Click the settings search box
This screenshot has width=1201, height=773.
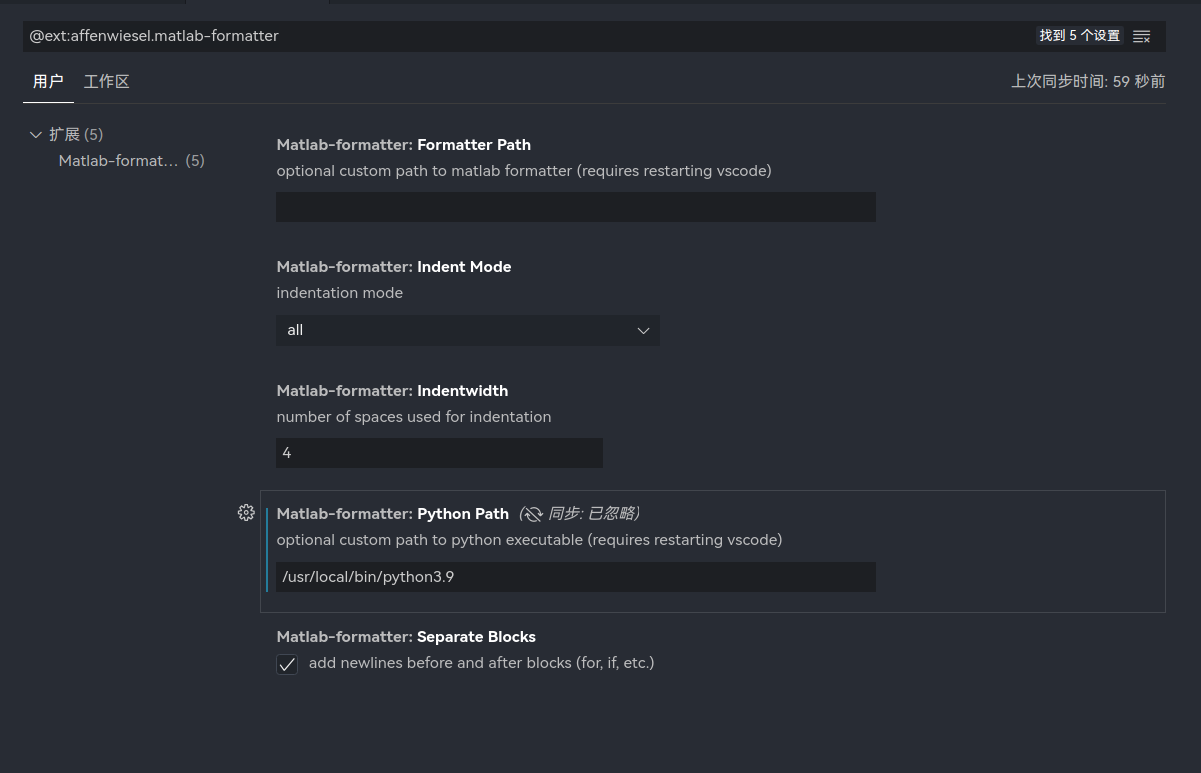(x=520, y=36)
